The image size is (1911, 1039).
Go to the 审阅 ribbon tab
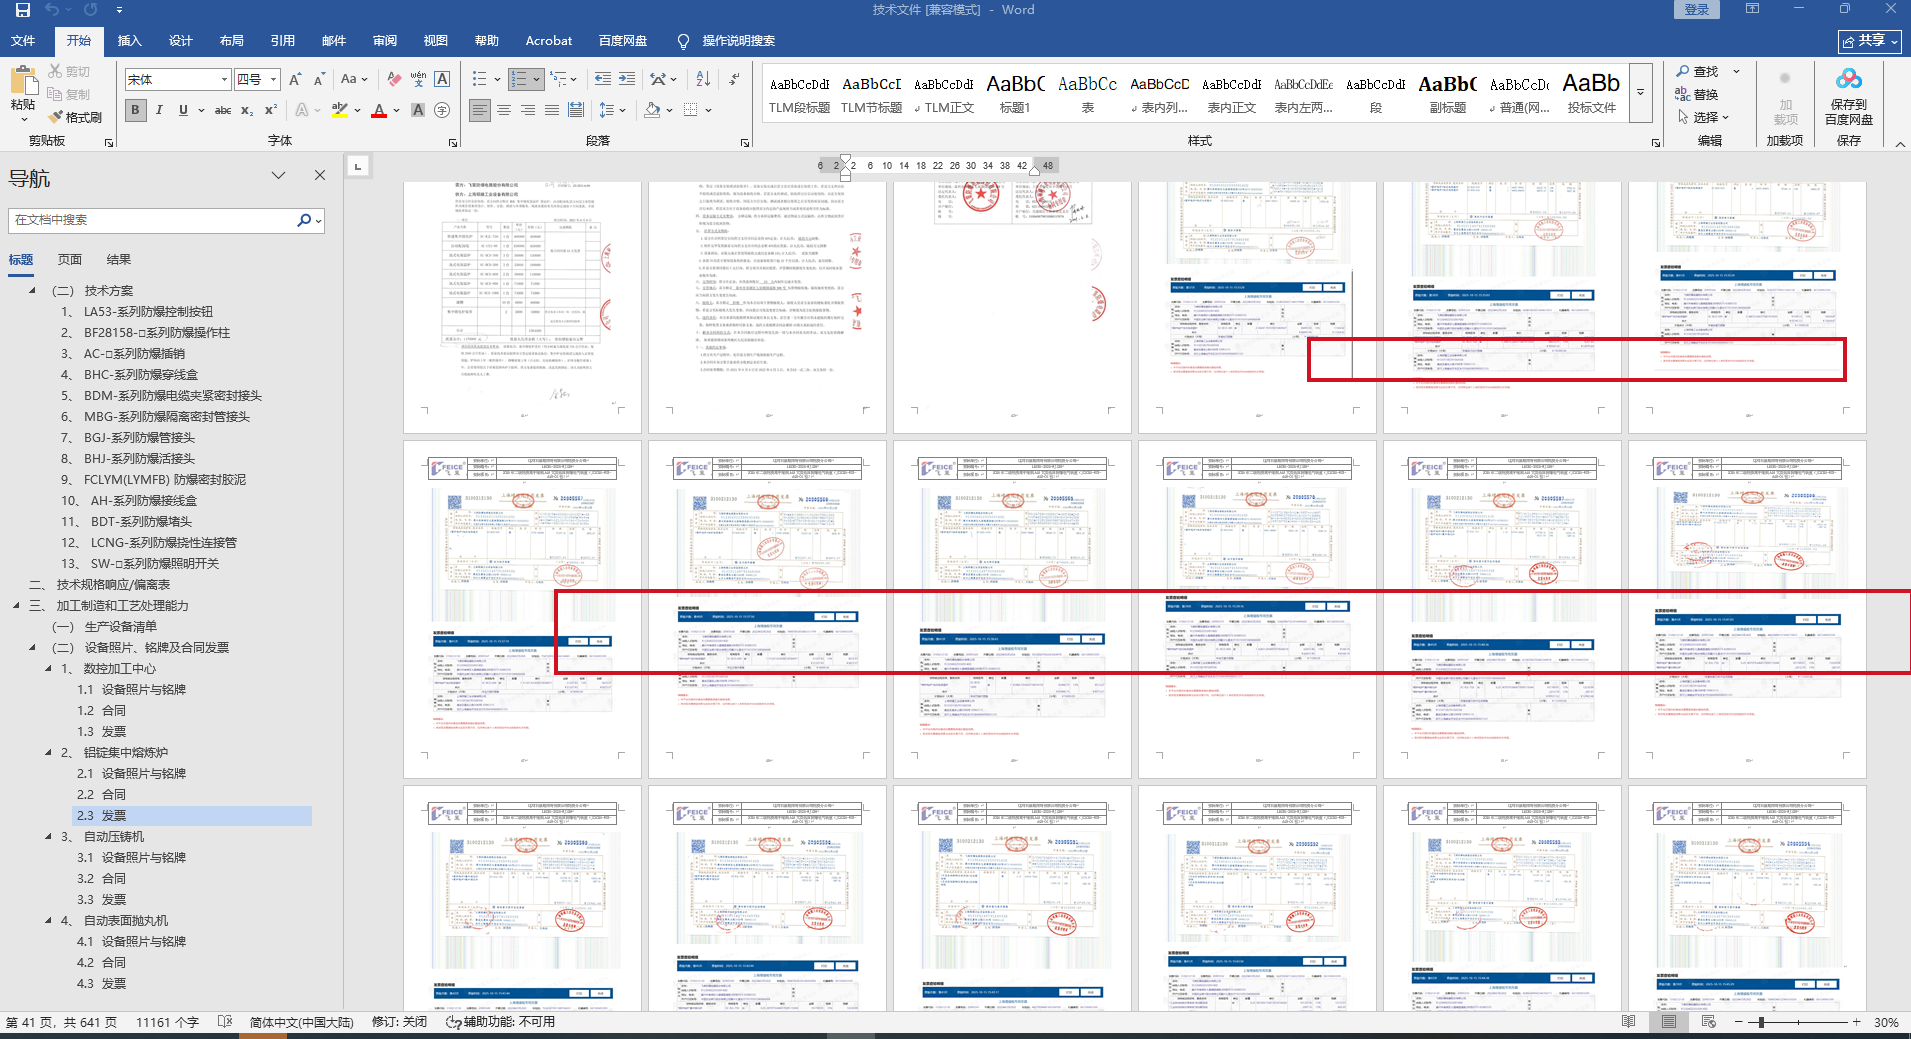coord(385,41)
